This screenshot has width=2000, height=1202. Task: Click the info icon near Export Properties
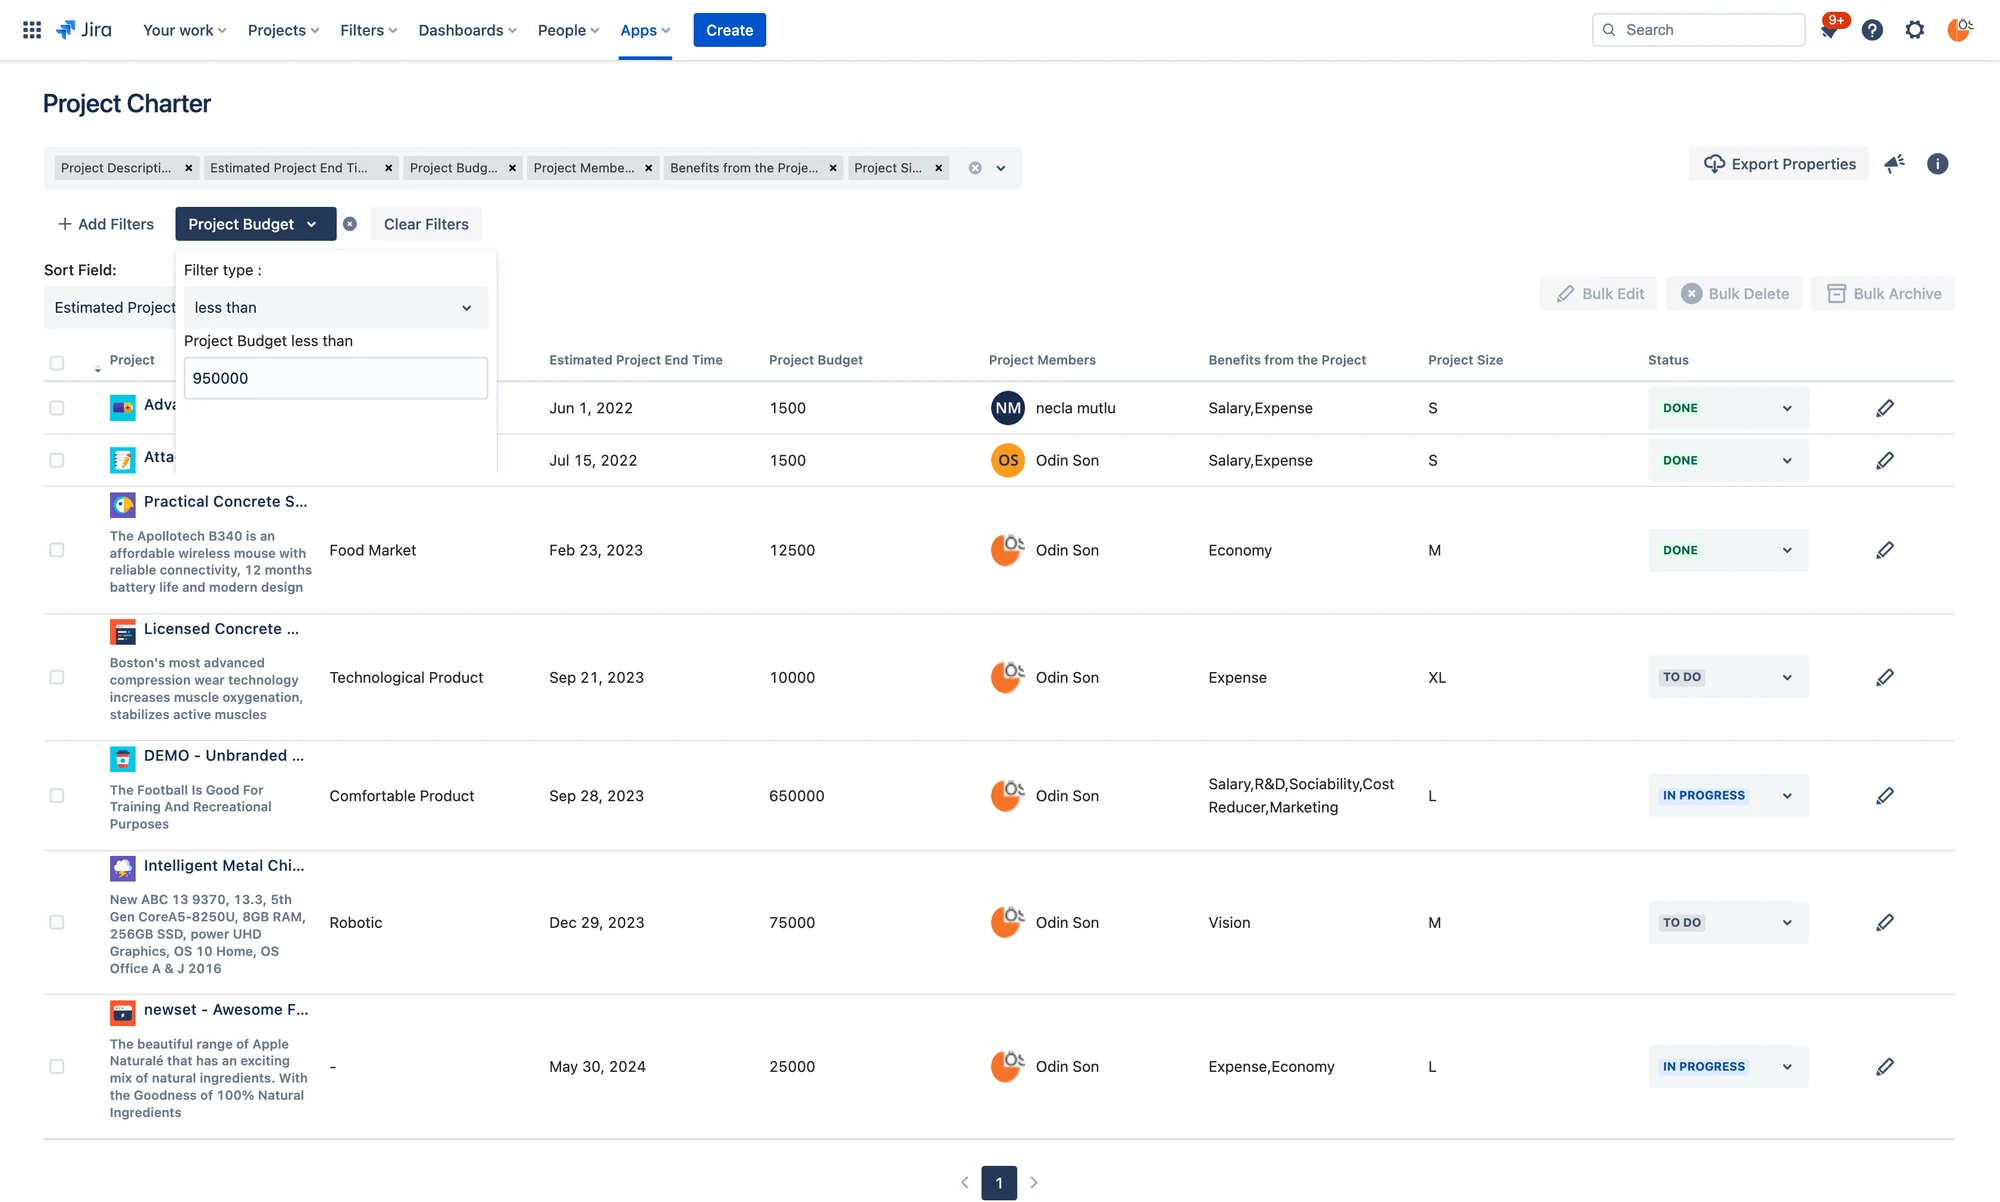coord(1937,164)
